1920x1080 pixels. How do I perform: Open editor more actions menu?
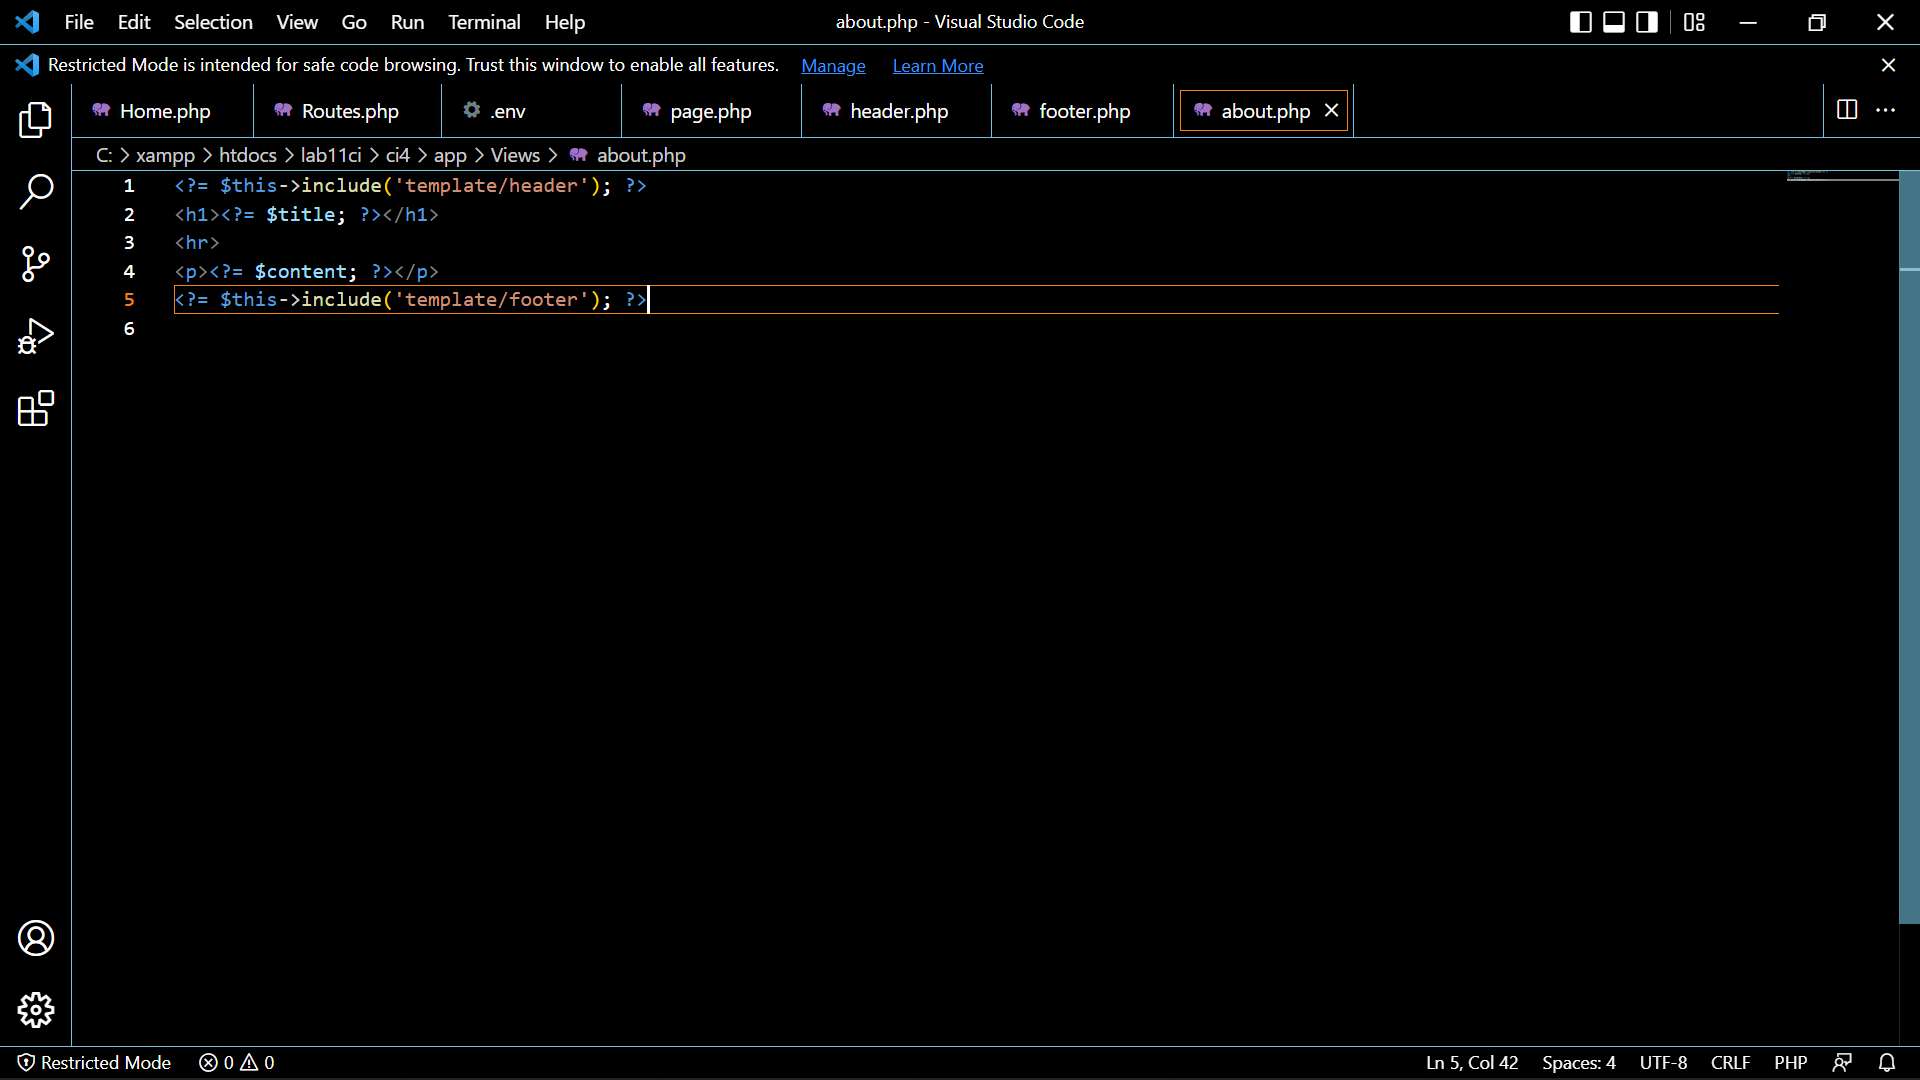[x=1887, y=111]
